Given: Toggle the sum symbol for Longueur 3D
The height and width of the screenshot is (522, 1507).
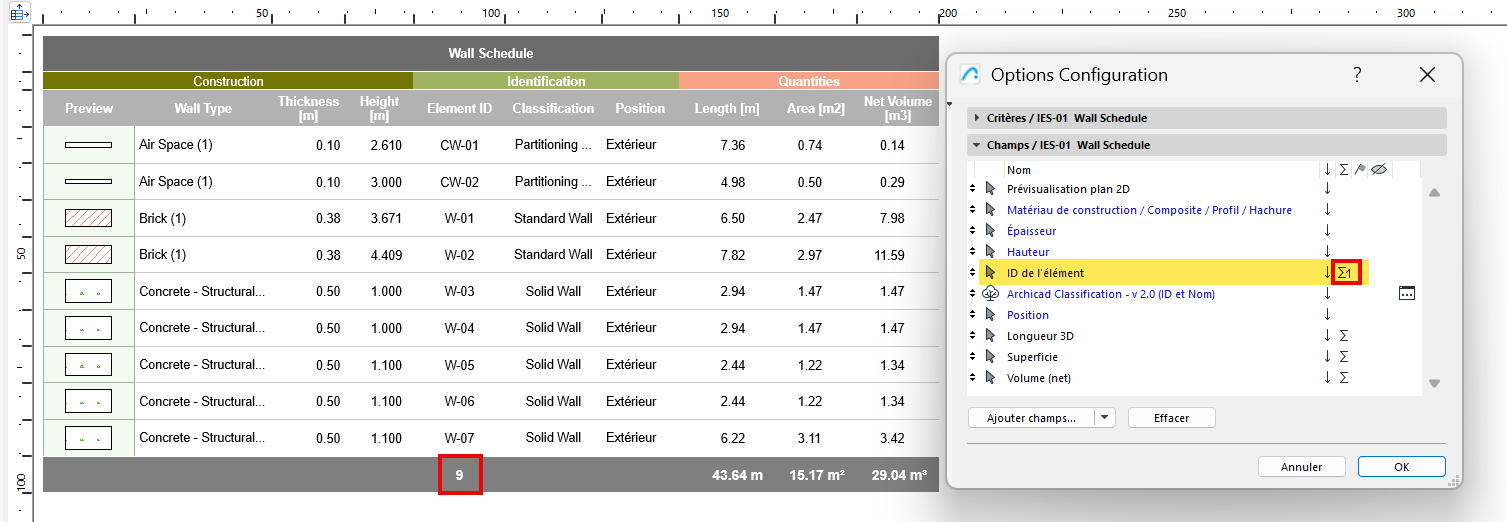Looking at the screenshot, I should click(x=1344, y=336).
